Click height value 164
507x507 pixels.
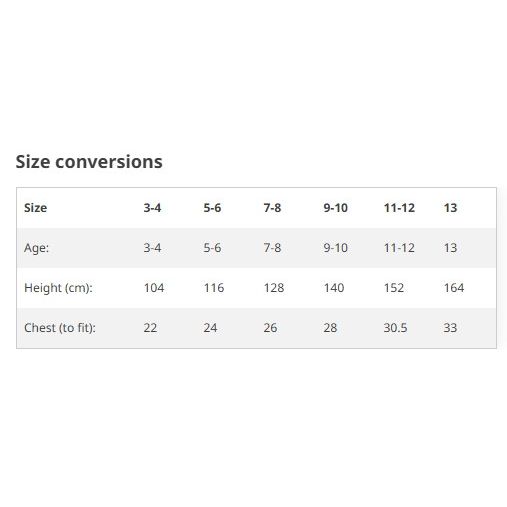[x=454, y=288]
